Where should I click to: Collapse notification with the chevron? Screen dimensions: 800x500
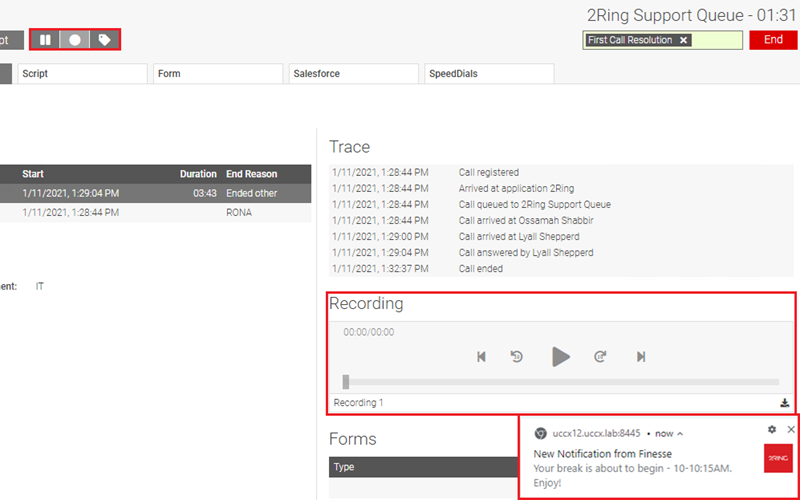coord(680,434)
